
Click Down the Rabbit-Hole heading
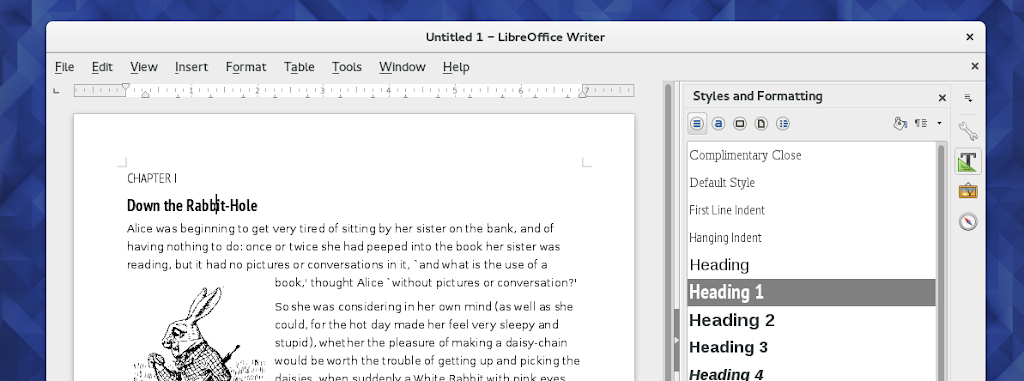tap(192, 205)
